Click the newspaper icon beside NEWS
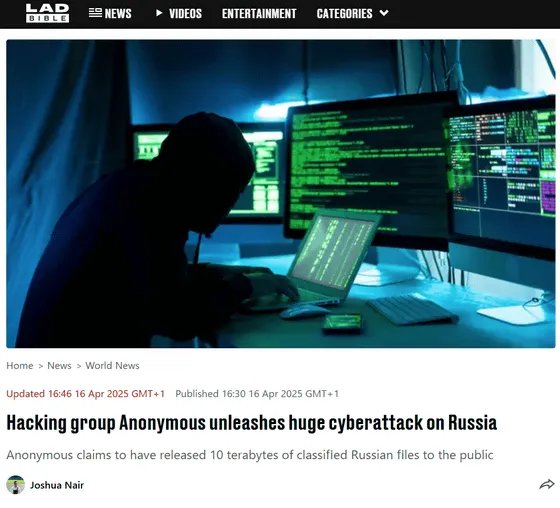This screenshot has height=508, width=560. [95, 13]
